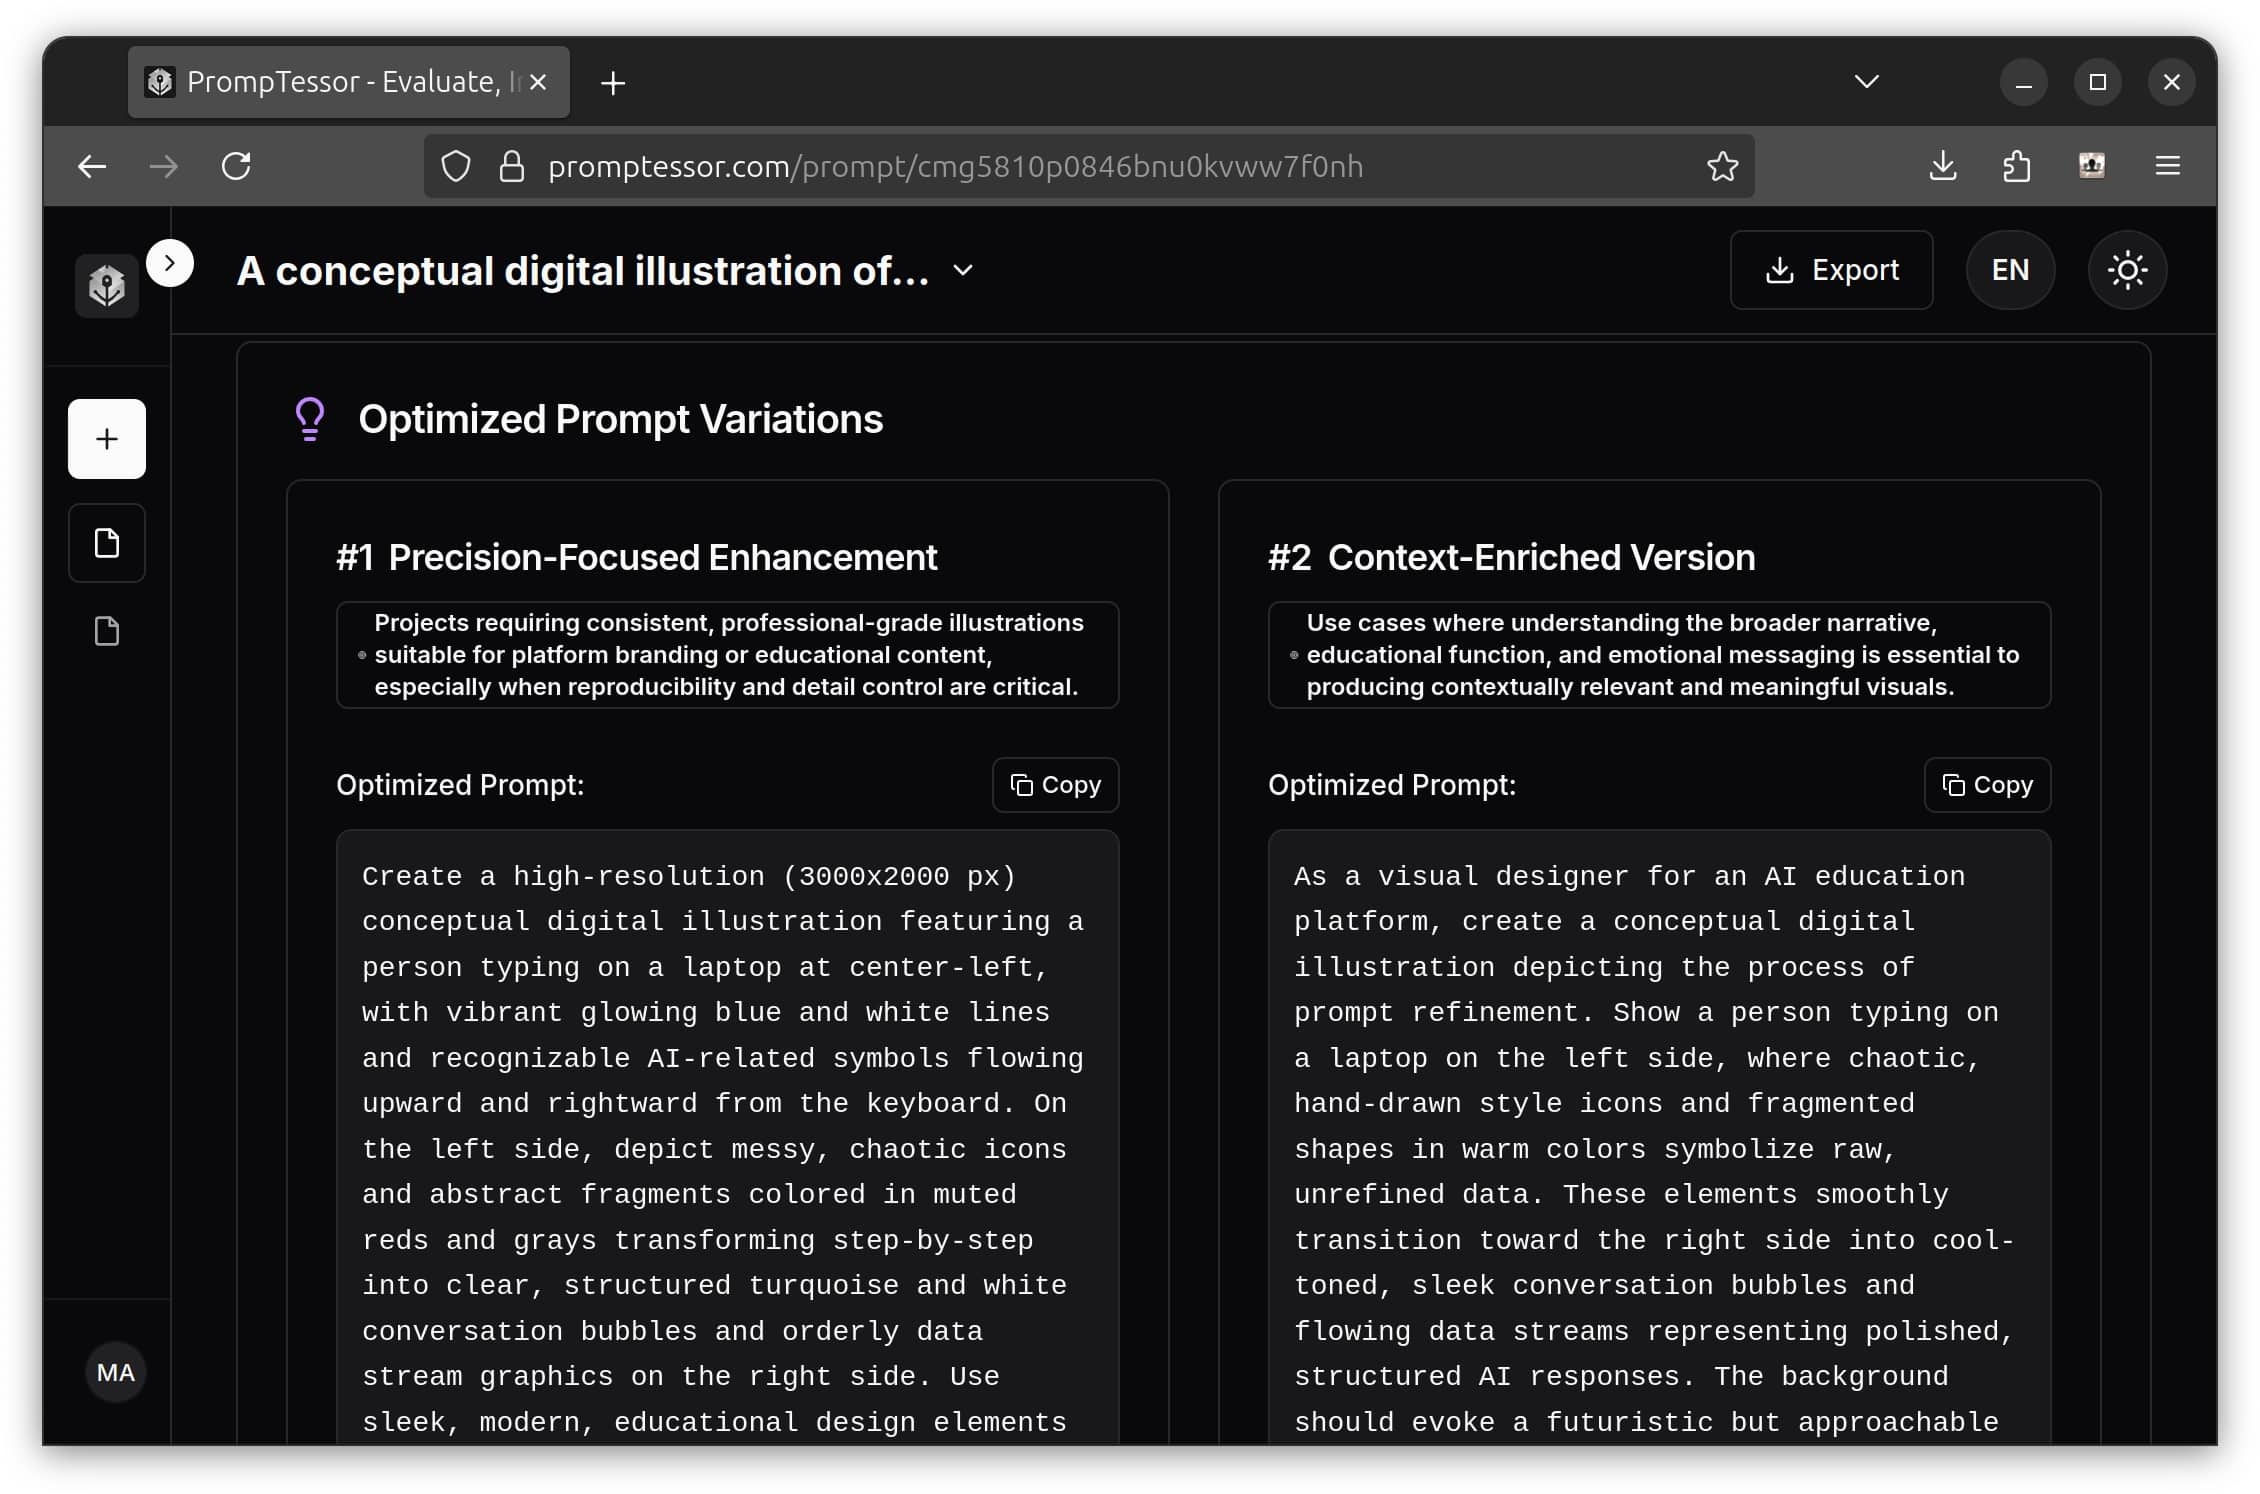Expand the sidebar with the arrow button
This screenshot has height=1494, width=2260.
tap(170, 263)
